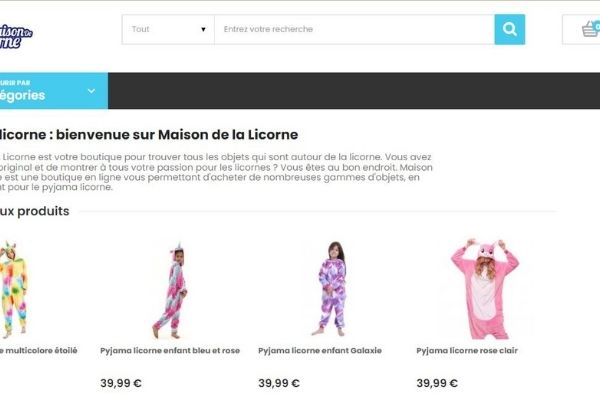Click the price under the Galaxie pyjama
The image size is (600, 400).
click(x=279, y=383)
